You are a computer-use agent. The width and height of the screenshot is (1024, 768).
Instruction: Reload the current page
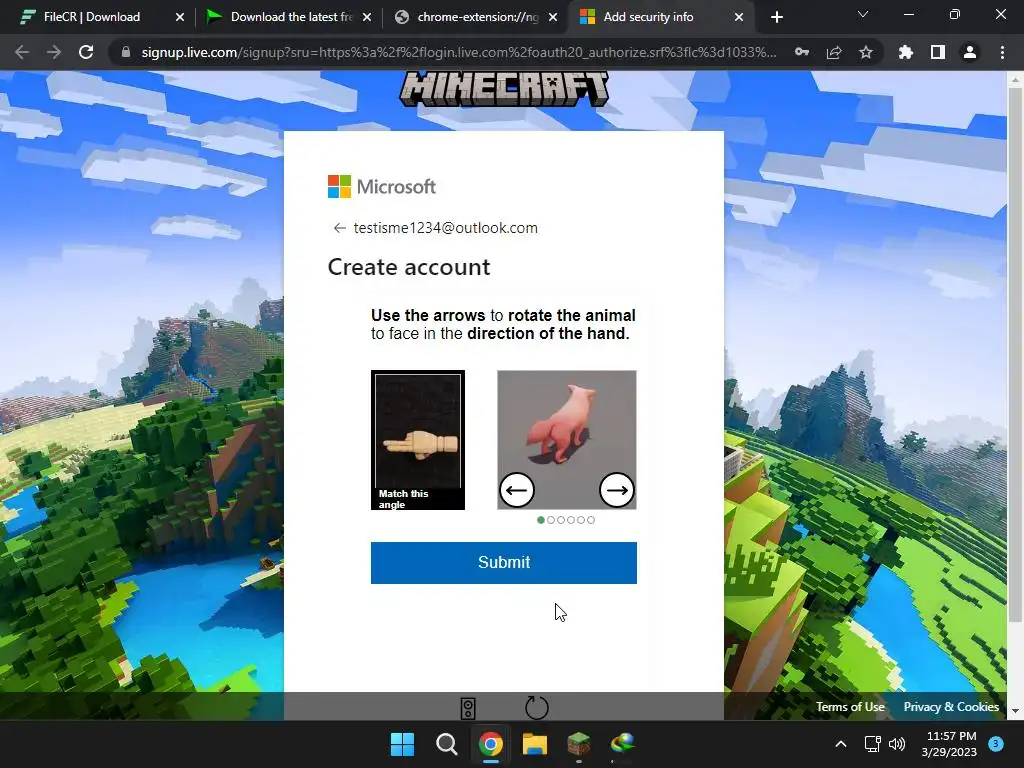tap(86, 52)
